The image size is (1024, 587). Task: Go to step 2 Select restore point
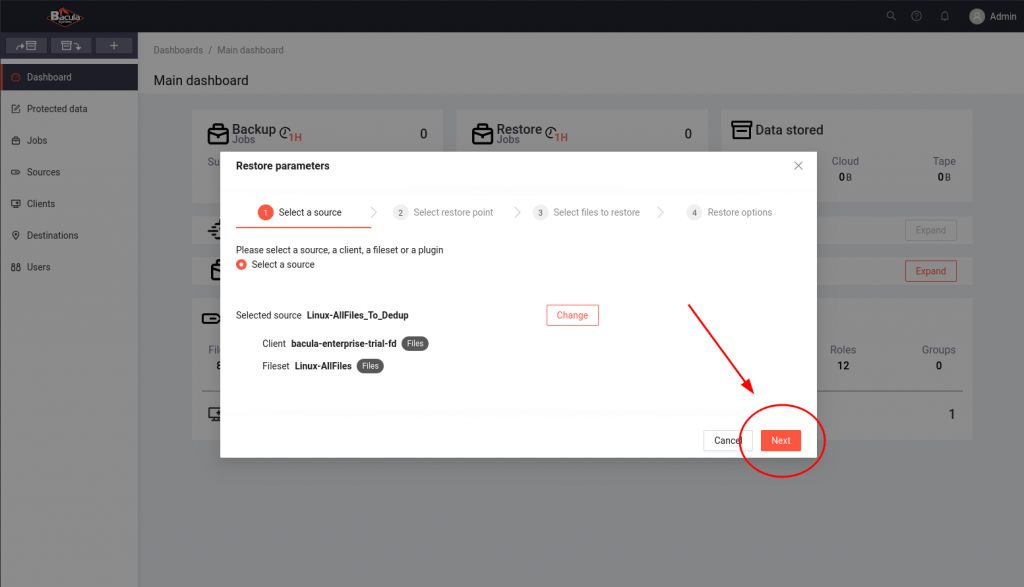click(x=446, y=212)
